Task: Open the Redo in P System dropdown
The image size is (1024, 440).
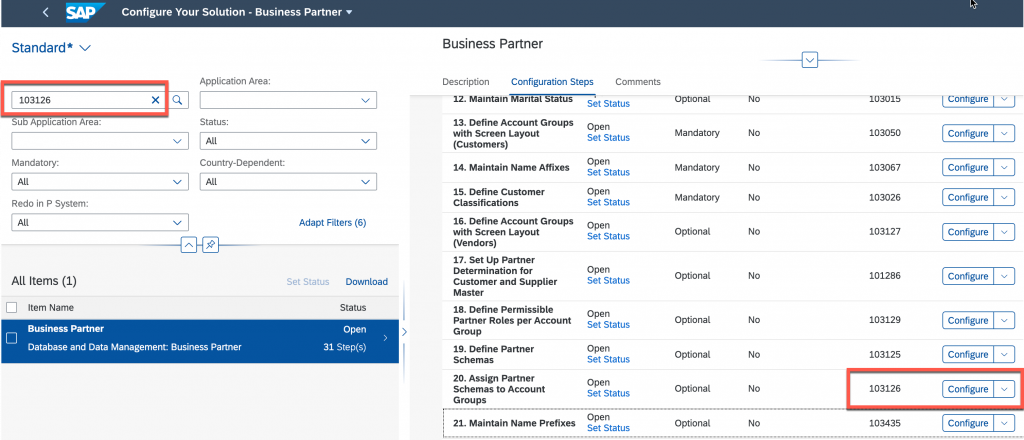Action: click(177, 223)
